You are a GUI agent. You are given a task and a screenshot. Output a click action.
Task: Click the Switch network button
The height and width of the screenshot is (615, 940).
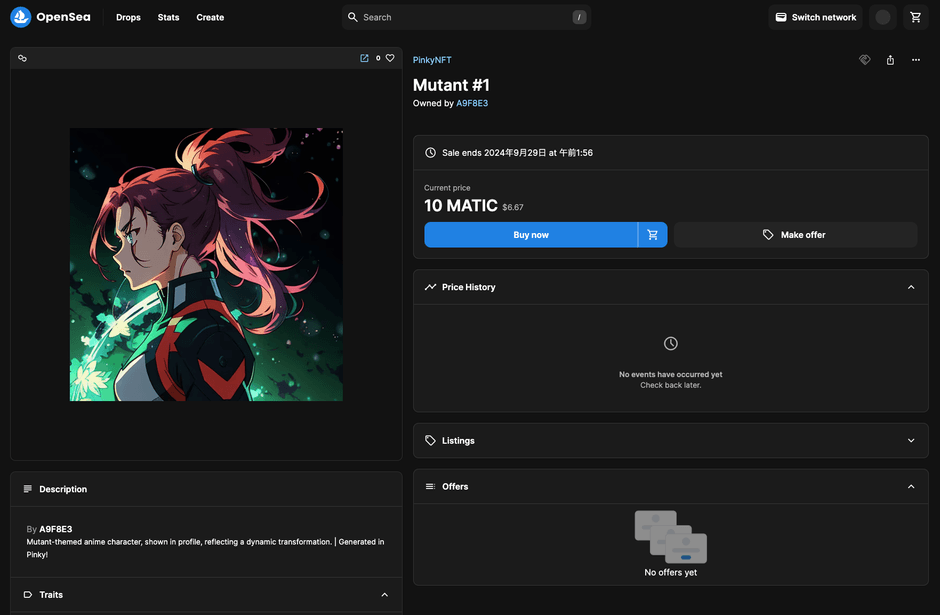pyautogui.click(x=815, y=17)
